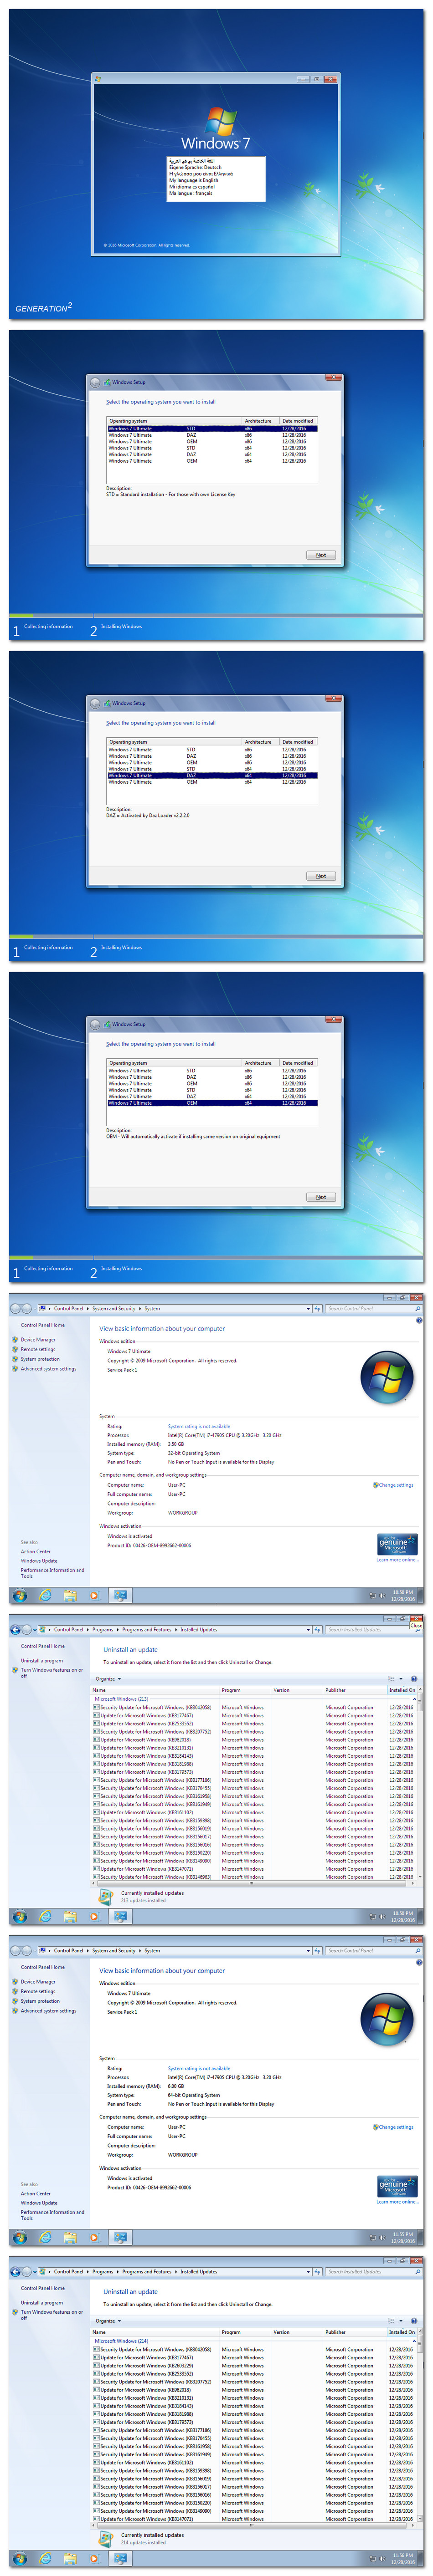Open Windows Explorer on taskbar below 32-bit System window

pos(70,1596)
